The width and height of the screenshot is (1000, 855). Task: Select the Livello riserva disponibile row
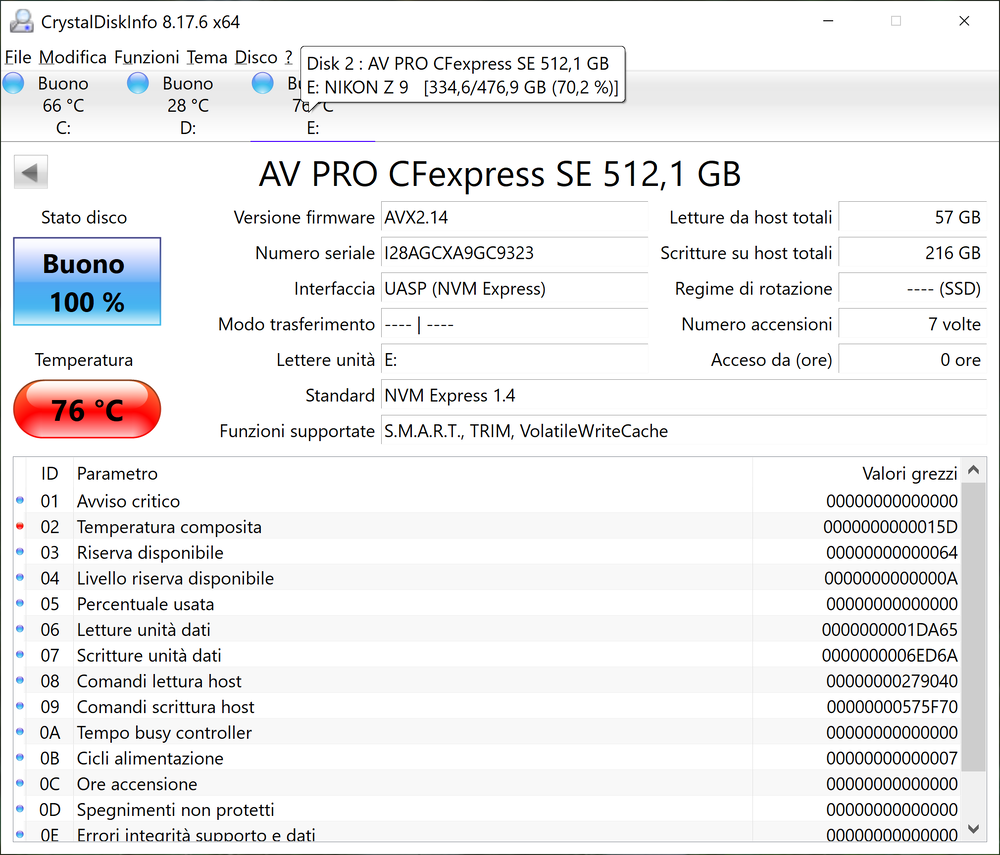(487, 578)
